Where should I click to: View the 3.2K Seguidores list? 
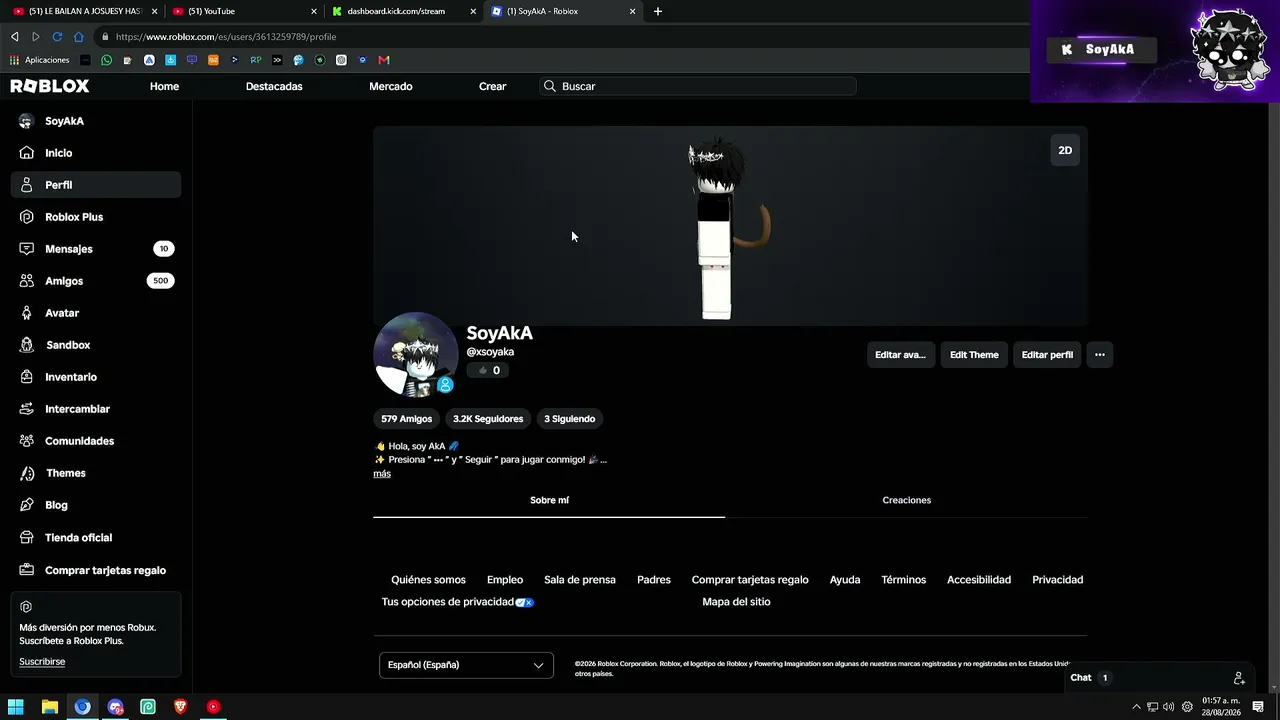pyautogui.click(x=488, y=419)
